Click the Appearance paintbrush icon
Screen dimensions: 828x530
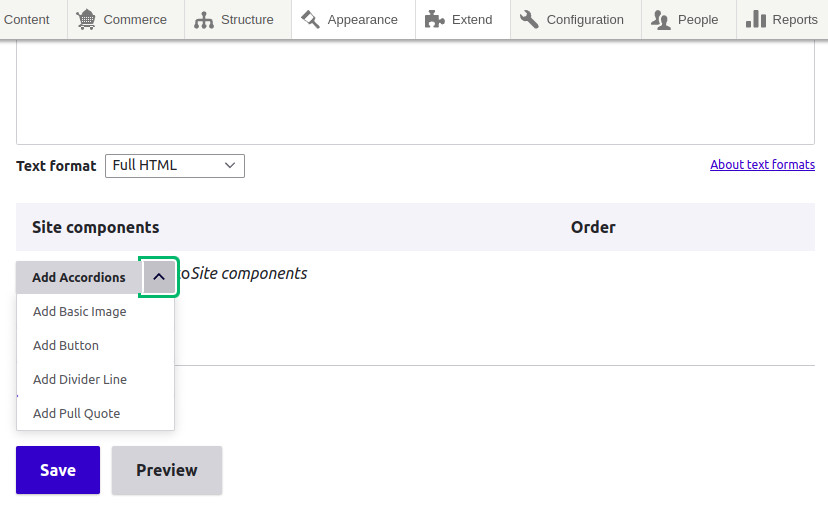tap(310, 20)
